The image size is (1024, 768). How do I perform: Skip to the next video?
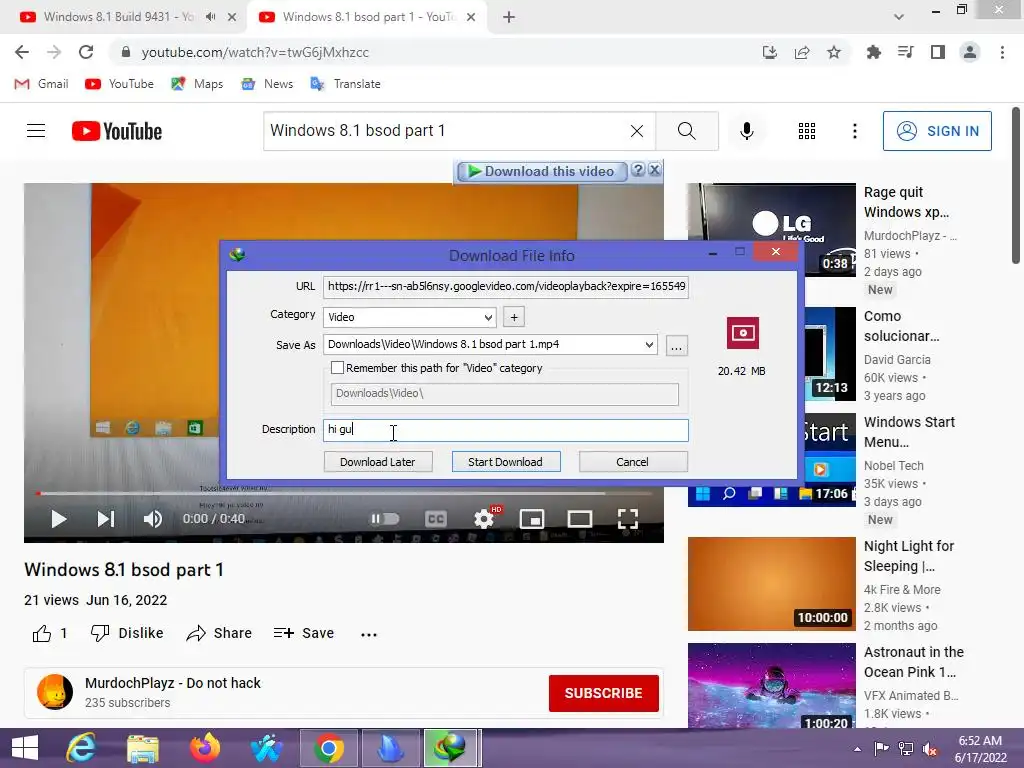coord(106,519)
